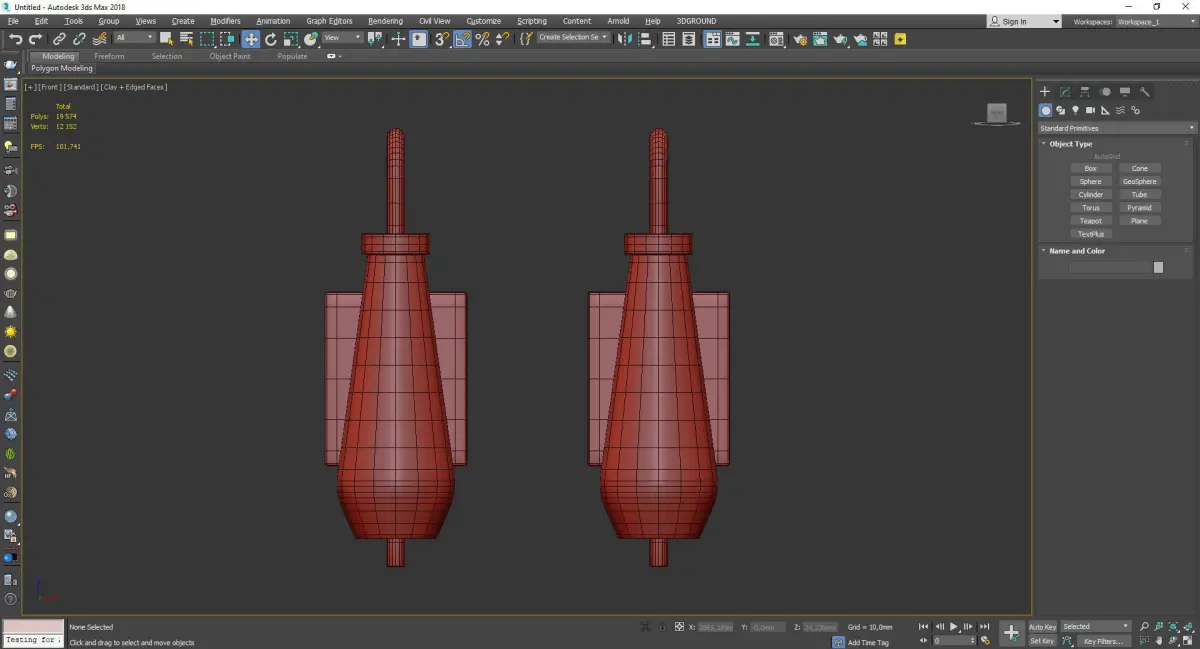This screenshot has height=649, width=1200.
Task: Select the Select and Link tool
Action: pos(59,39)
